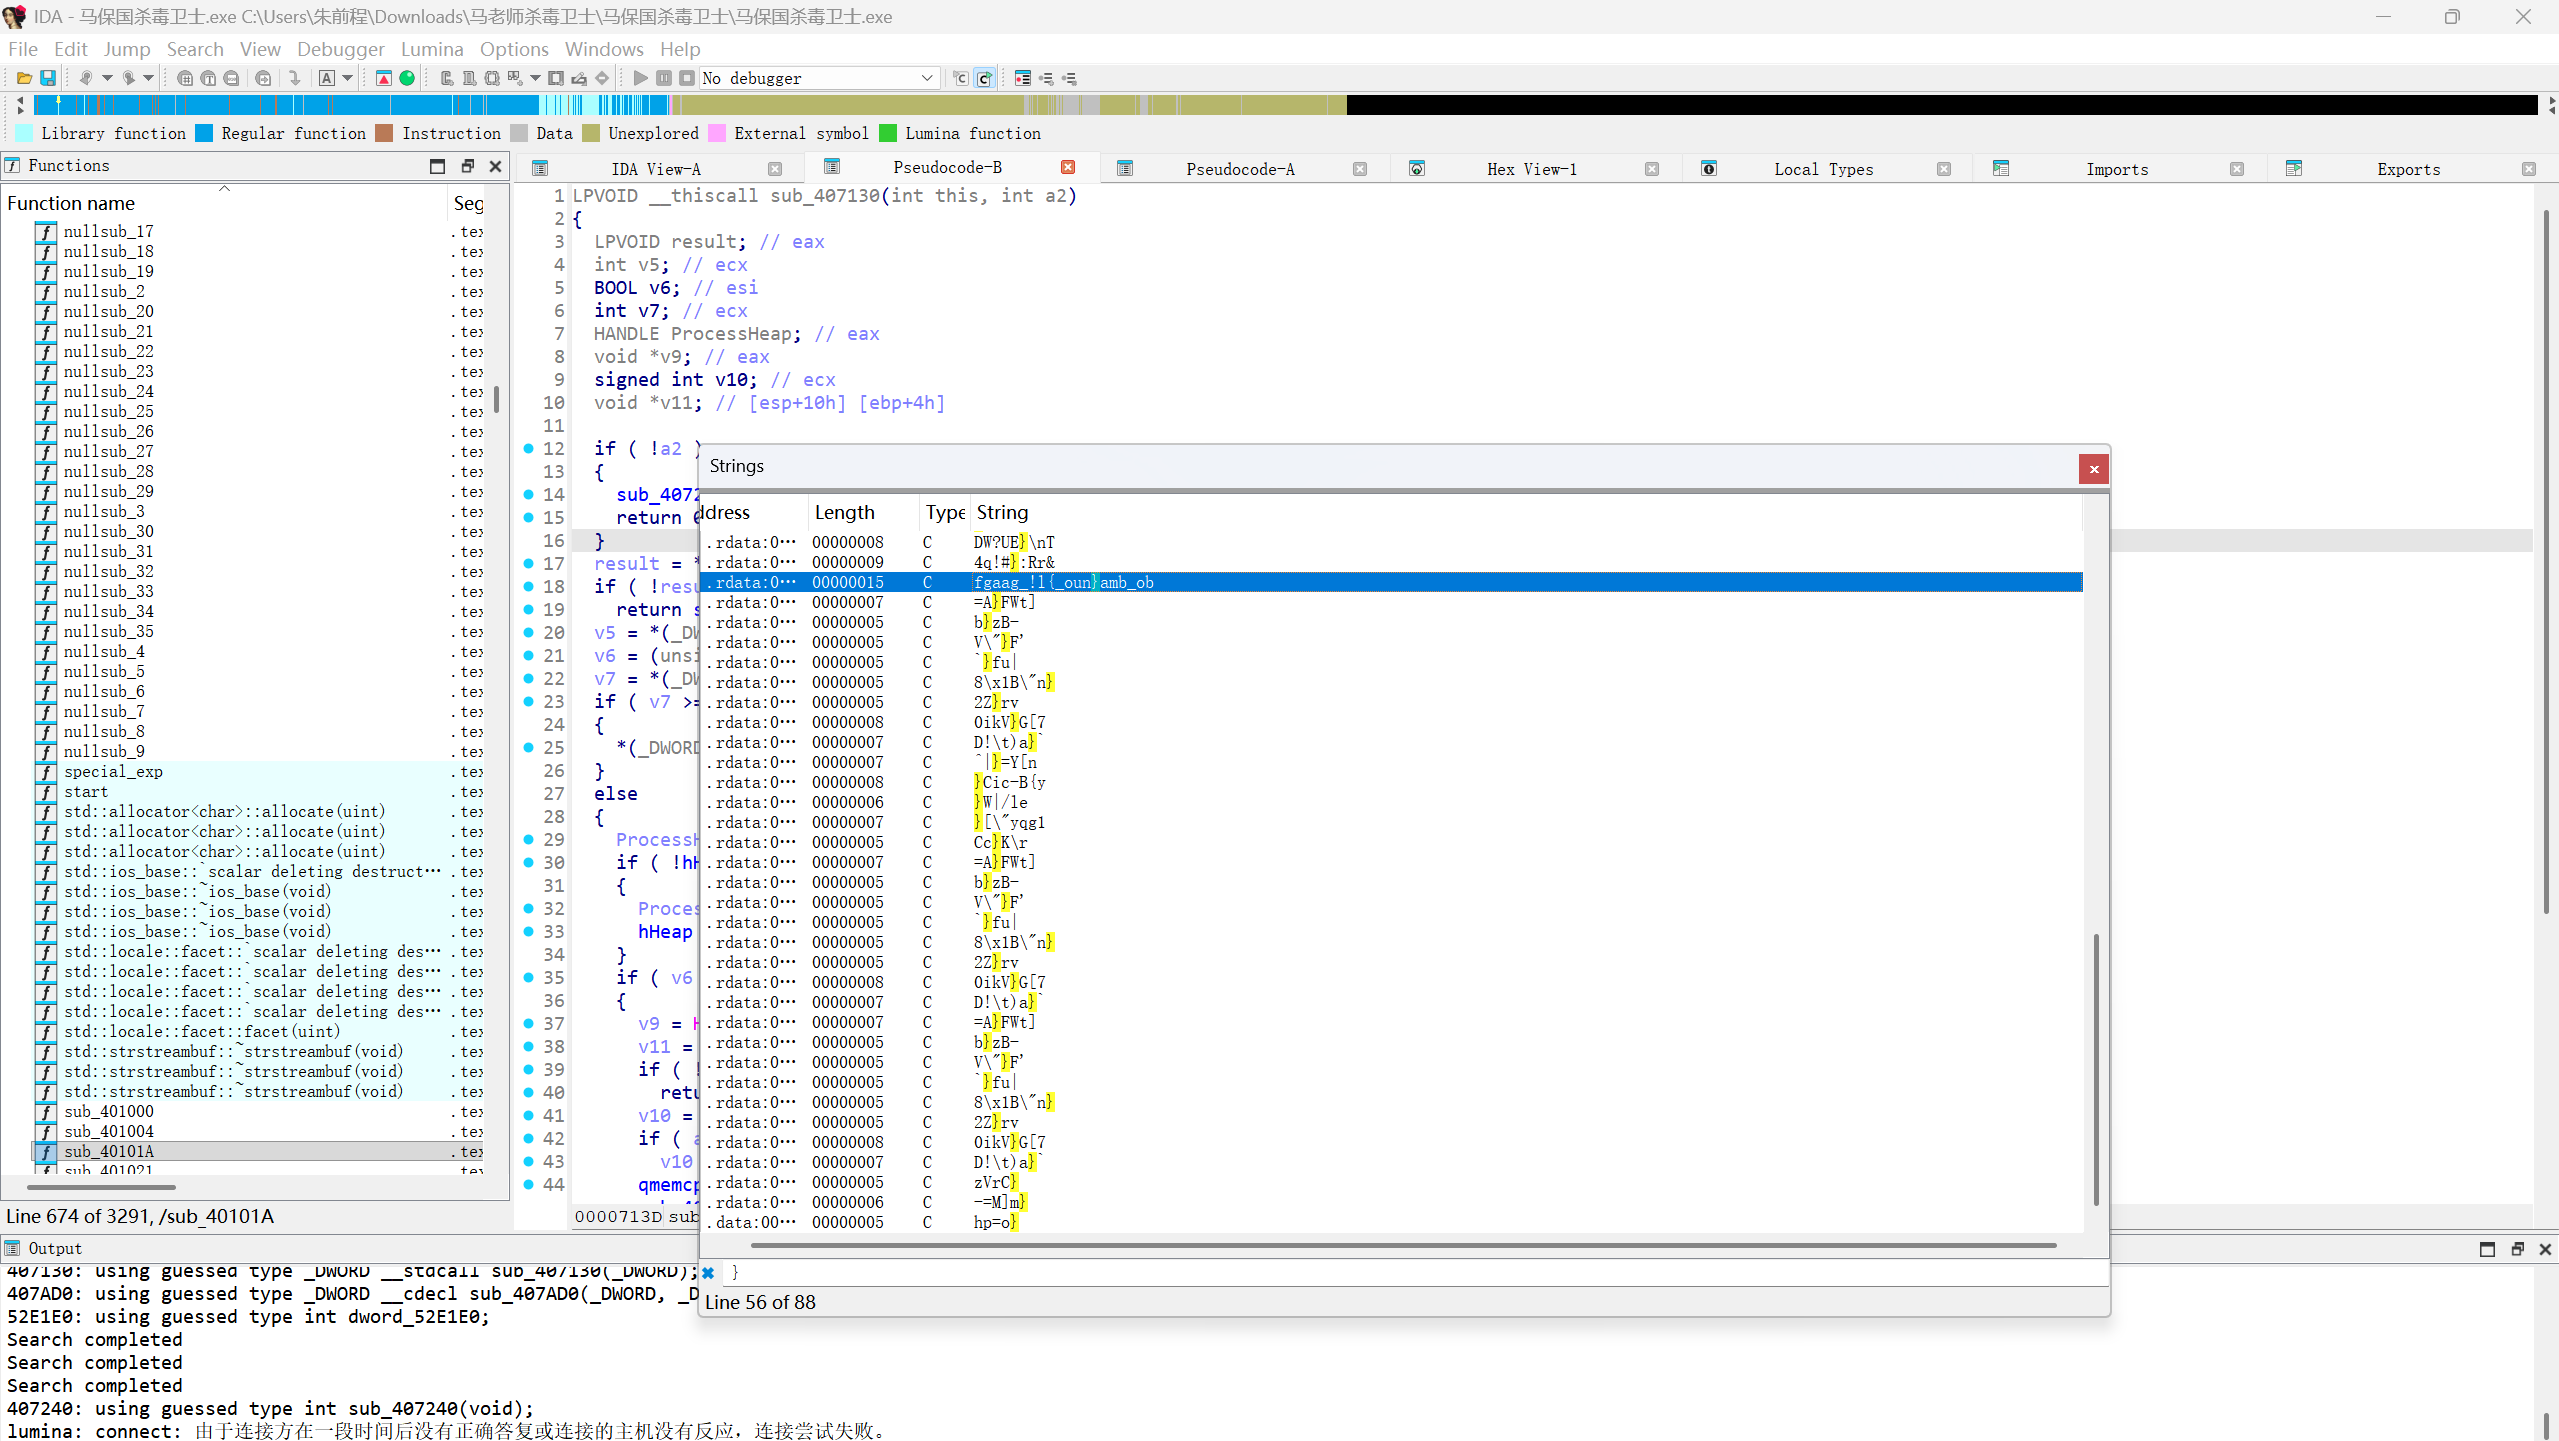The height and width of the screenshot is (1441, 2559).
Task: Click the save database icon
Action: pos(47,78)
